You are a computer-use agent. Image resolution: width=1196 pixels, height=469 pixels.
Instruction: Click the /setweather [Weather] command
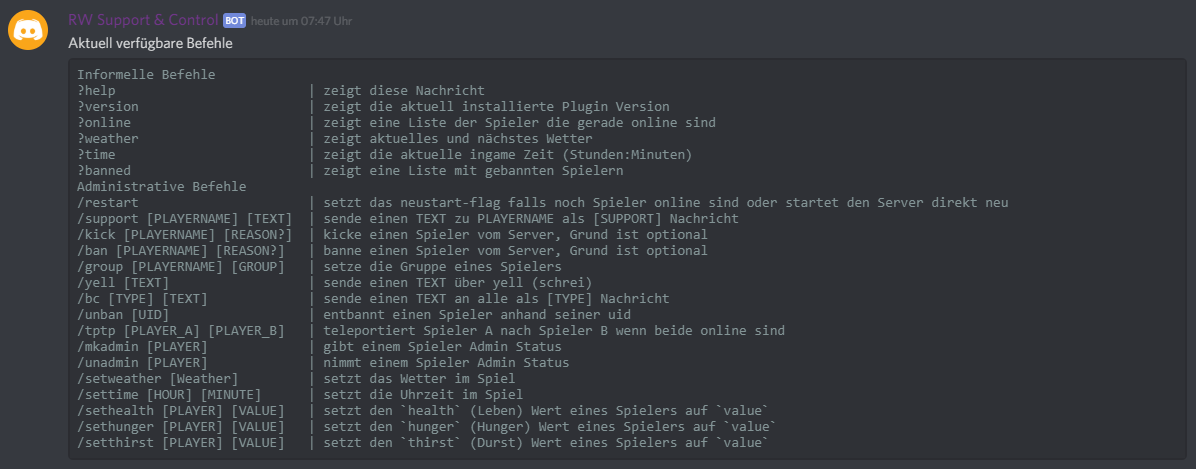click(x=157, y=379)
